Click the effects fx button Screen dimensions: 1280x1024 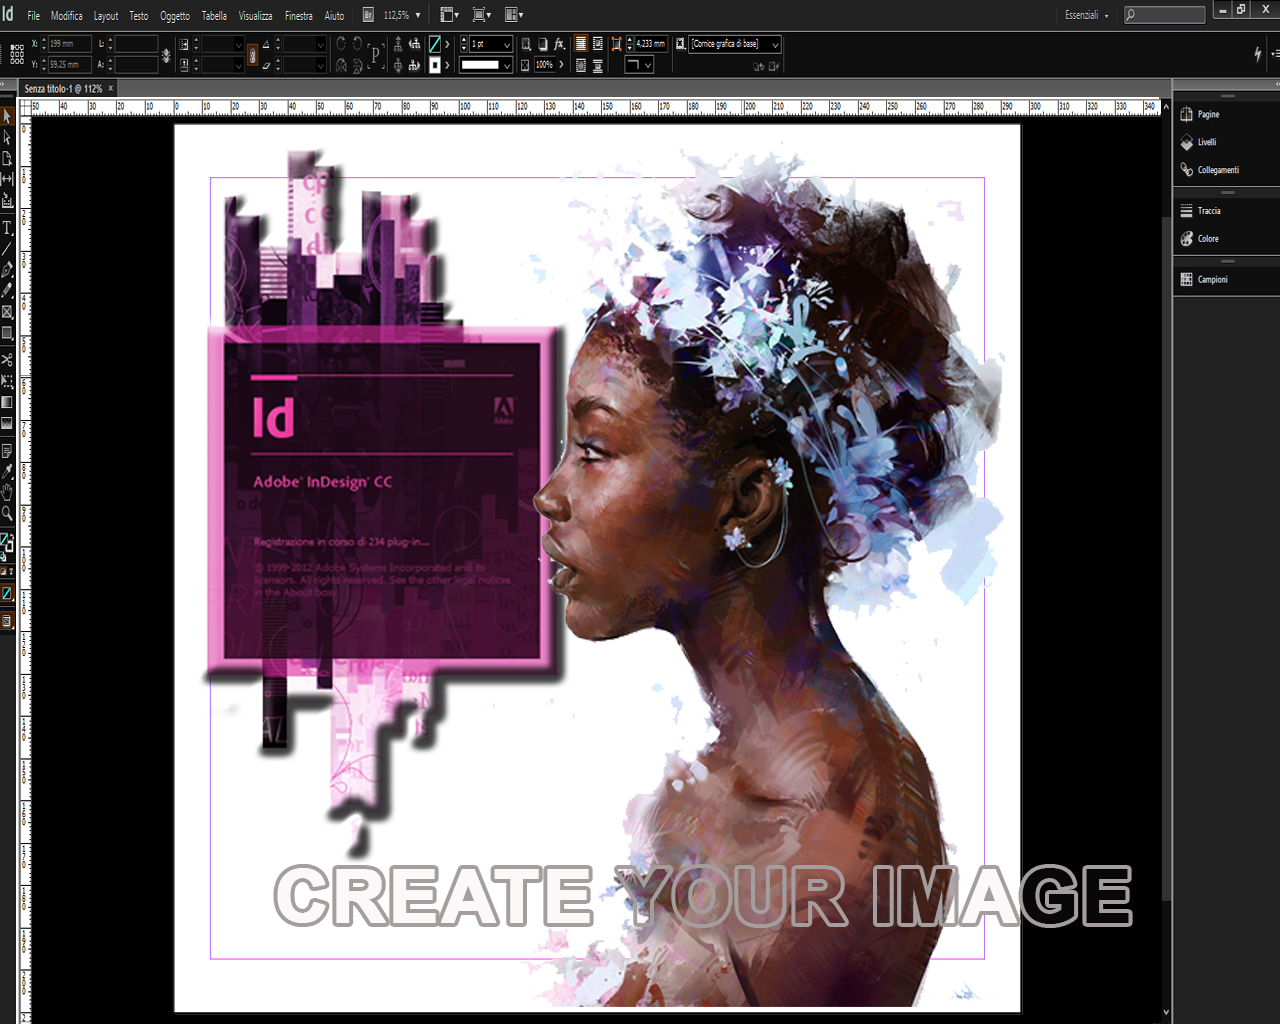click(560, 44)
